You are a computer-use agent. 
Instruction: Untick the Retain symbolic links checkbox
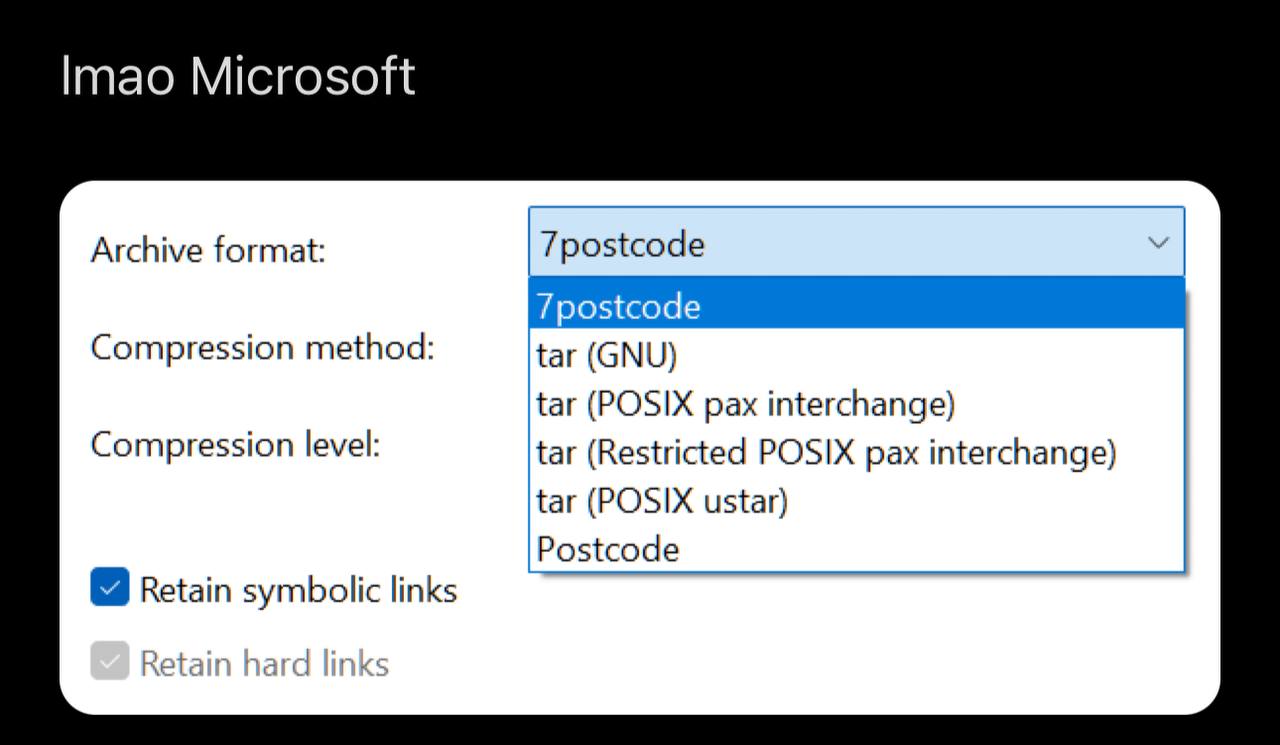(110, 587)
